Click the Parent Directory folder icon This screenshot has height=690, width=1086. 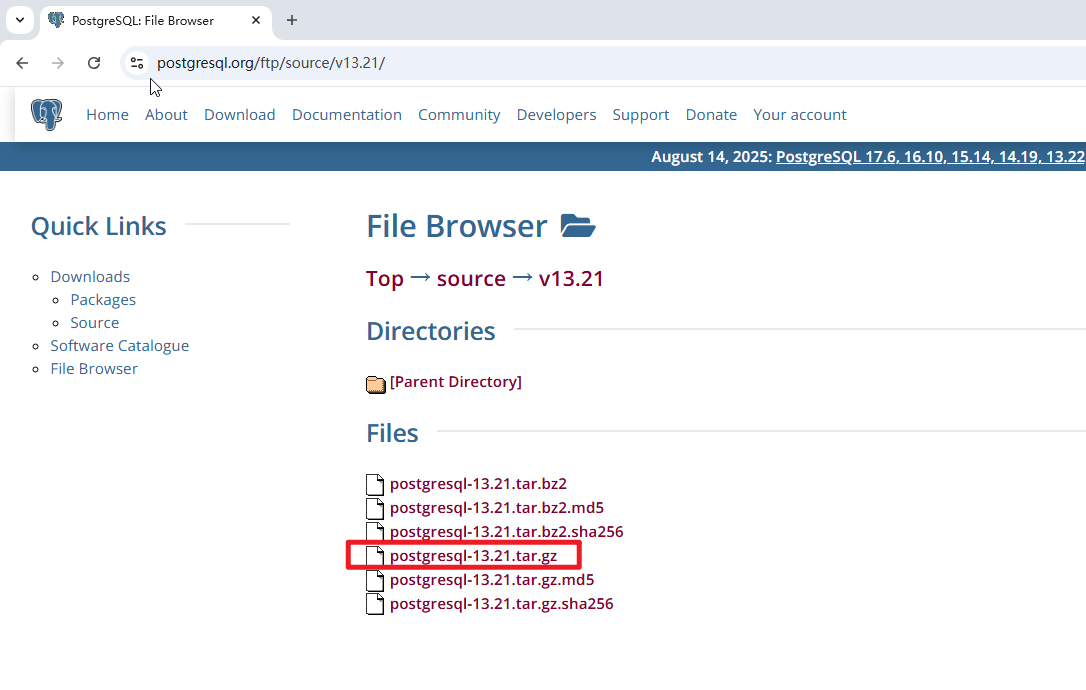(x=375, y=384)
